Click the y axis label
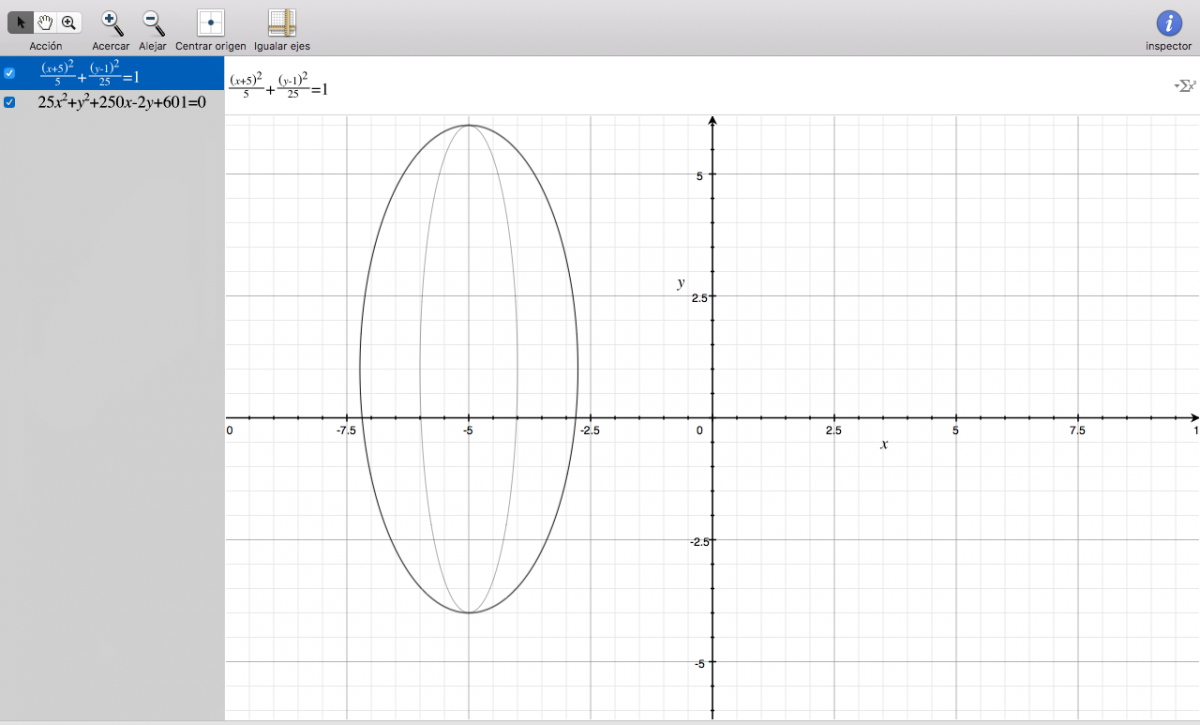This screenshot has height=725, width=1200. tap(681, 283)
